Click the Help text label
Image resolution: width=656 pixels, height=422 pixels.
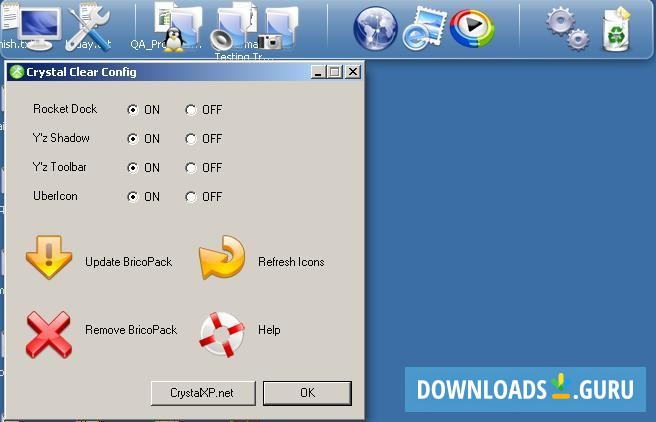click(269, 330)
